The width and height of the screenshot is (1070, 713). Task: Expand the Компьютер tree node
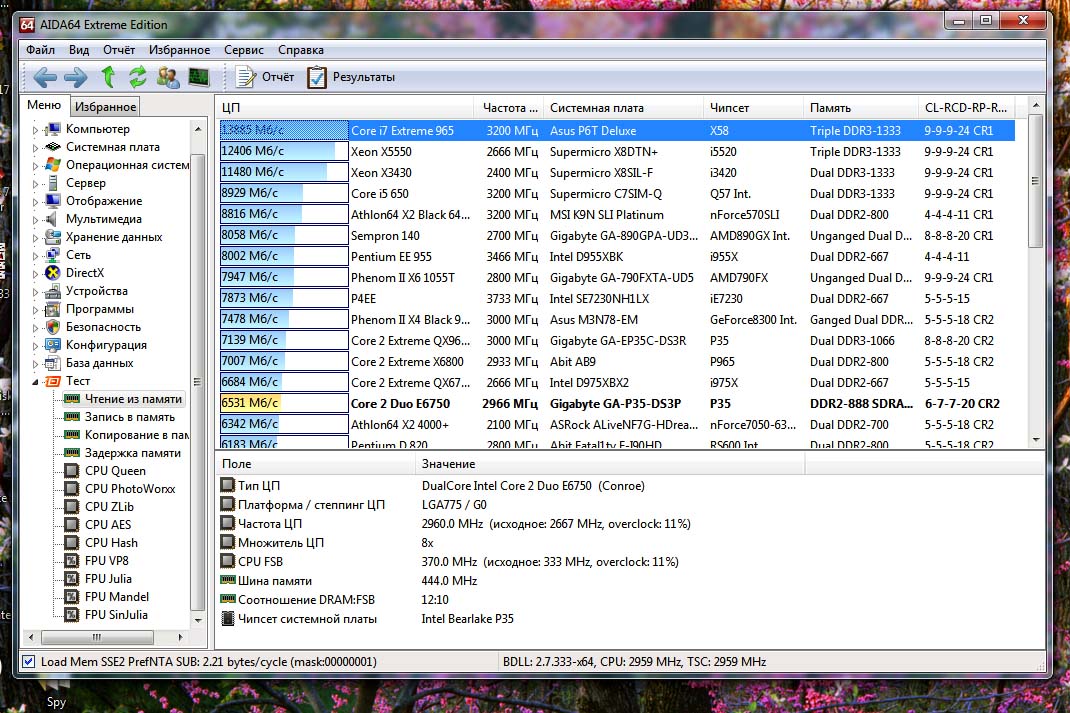pyautogui.click(x=36, y=130)
